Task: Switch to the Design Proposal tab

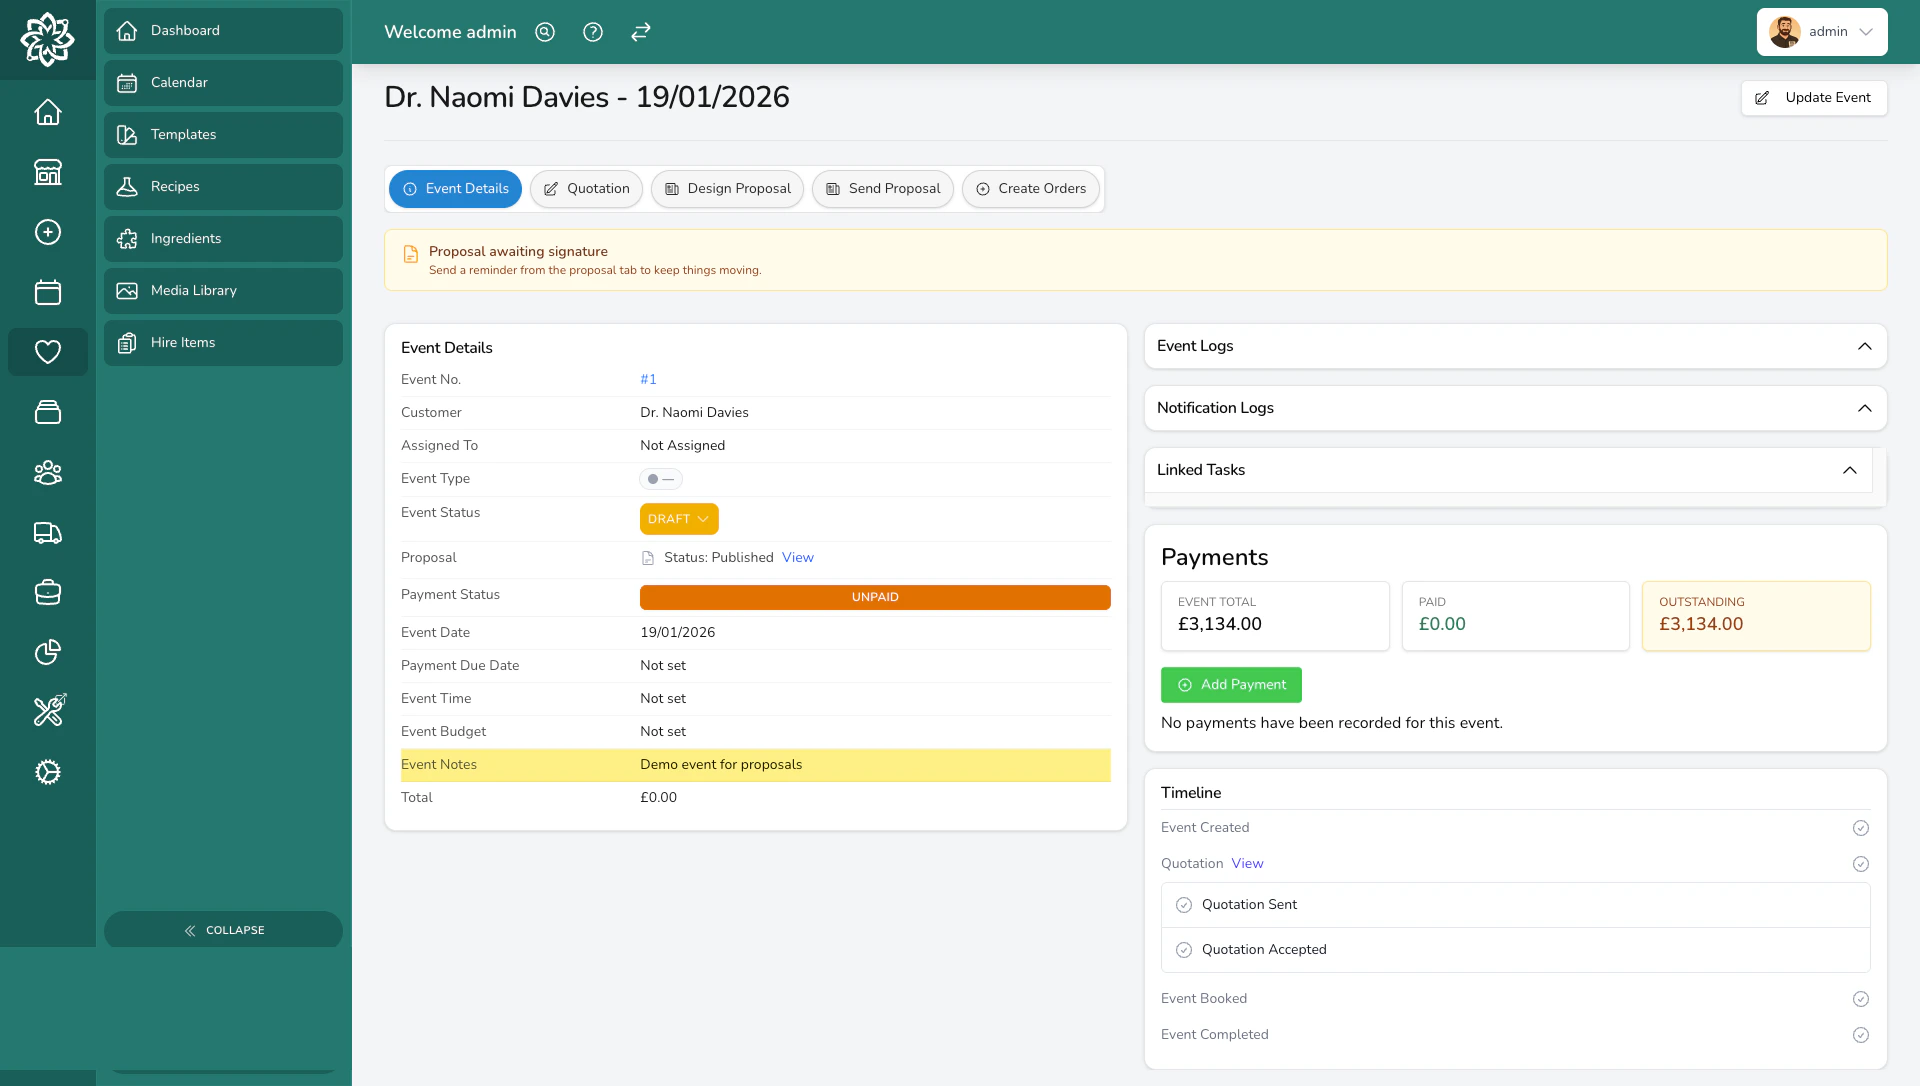Action: [727, 189]
